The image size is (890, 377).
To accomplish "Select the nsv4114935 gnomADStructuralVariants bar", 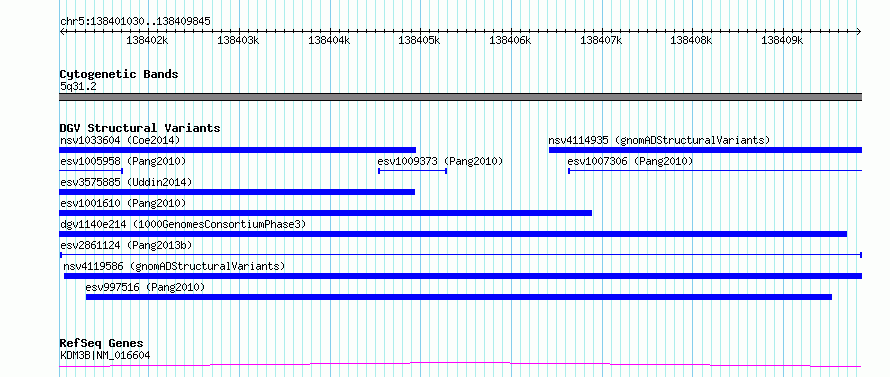I will [705, 150].
